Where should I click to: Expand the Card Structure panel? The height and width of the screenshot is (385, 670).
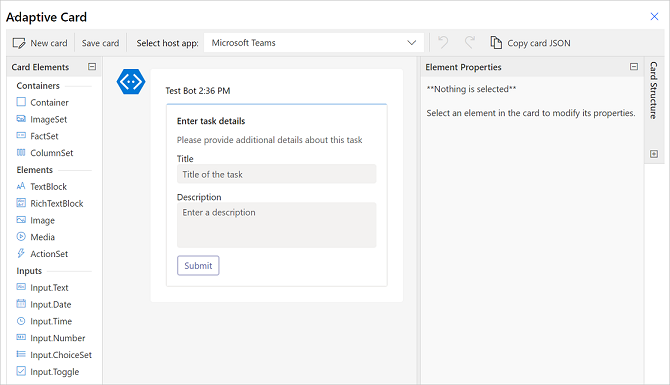(654, 154)
